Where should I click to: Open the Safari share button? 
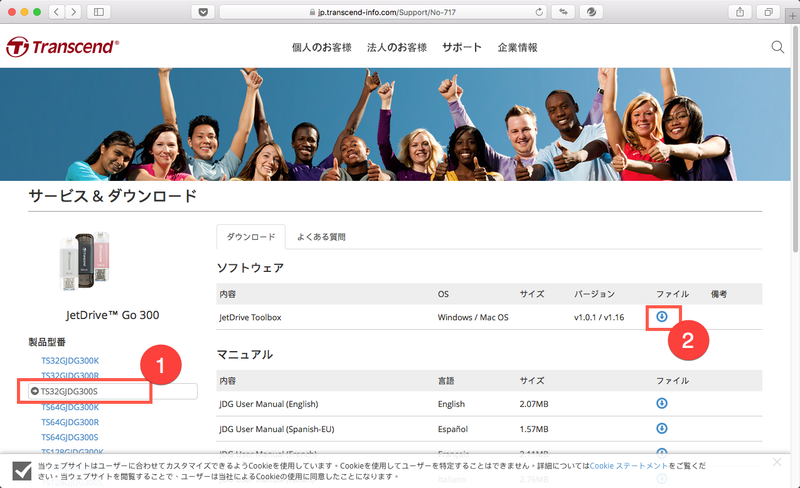(x=740, y=12)
